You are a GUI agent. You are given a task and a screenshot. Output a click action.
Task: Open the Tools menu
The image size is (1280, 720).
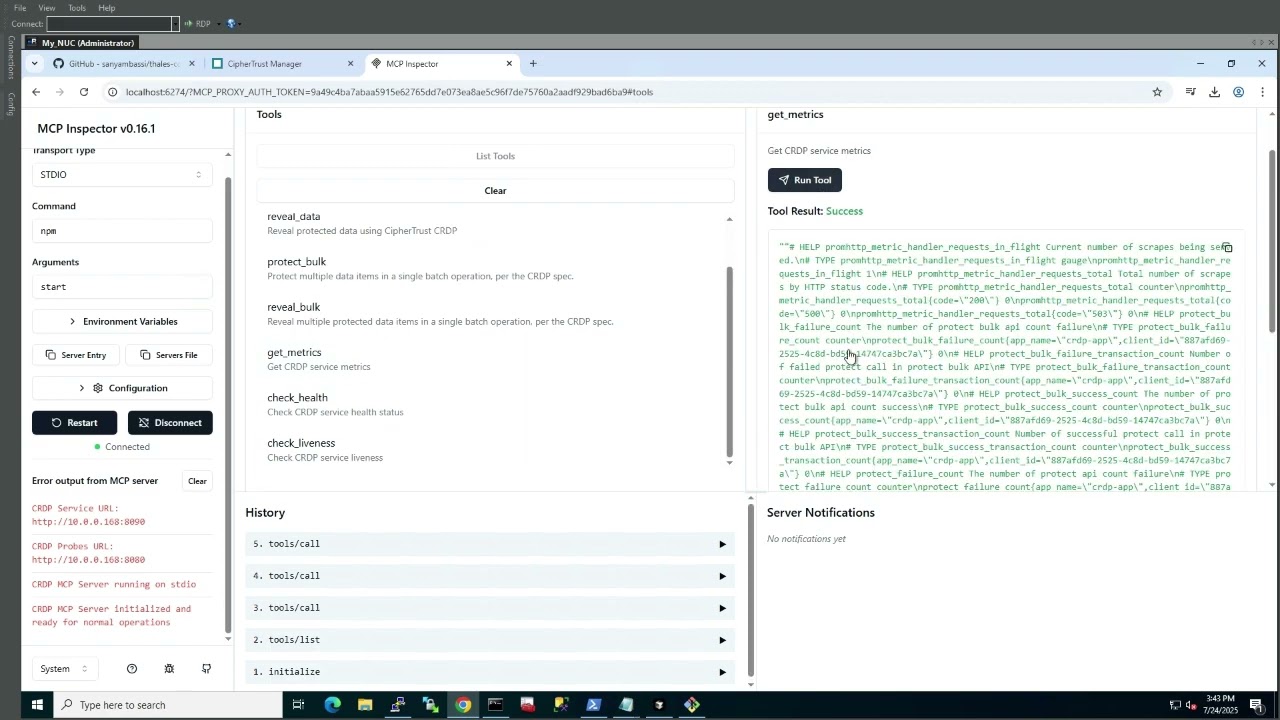coord(77,8)
